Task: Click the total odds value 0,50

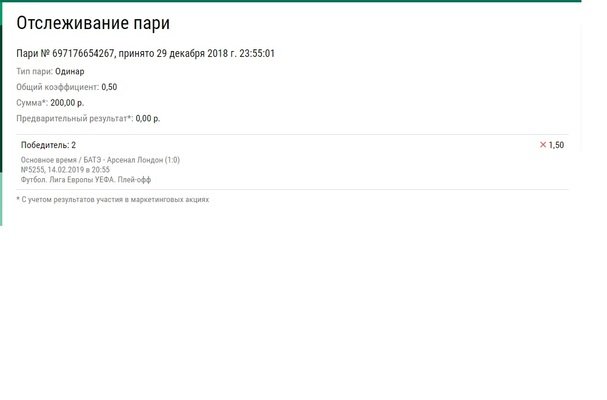Action: (x=109, y=87)
